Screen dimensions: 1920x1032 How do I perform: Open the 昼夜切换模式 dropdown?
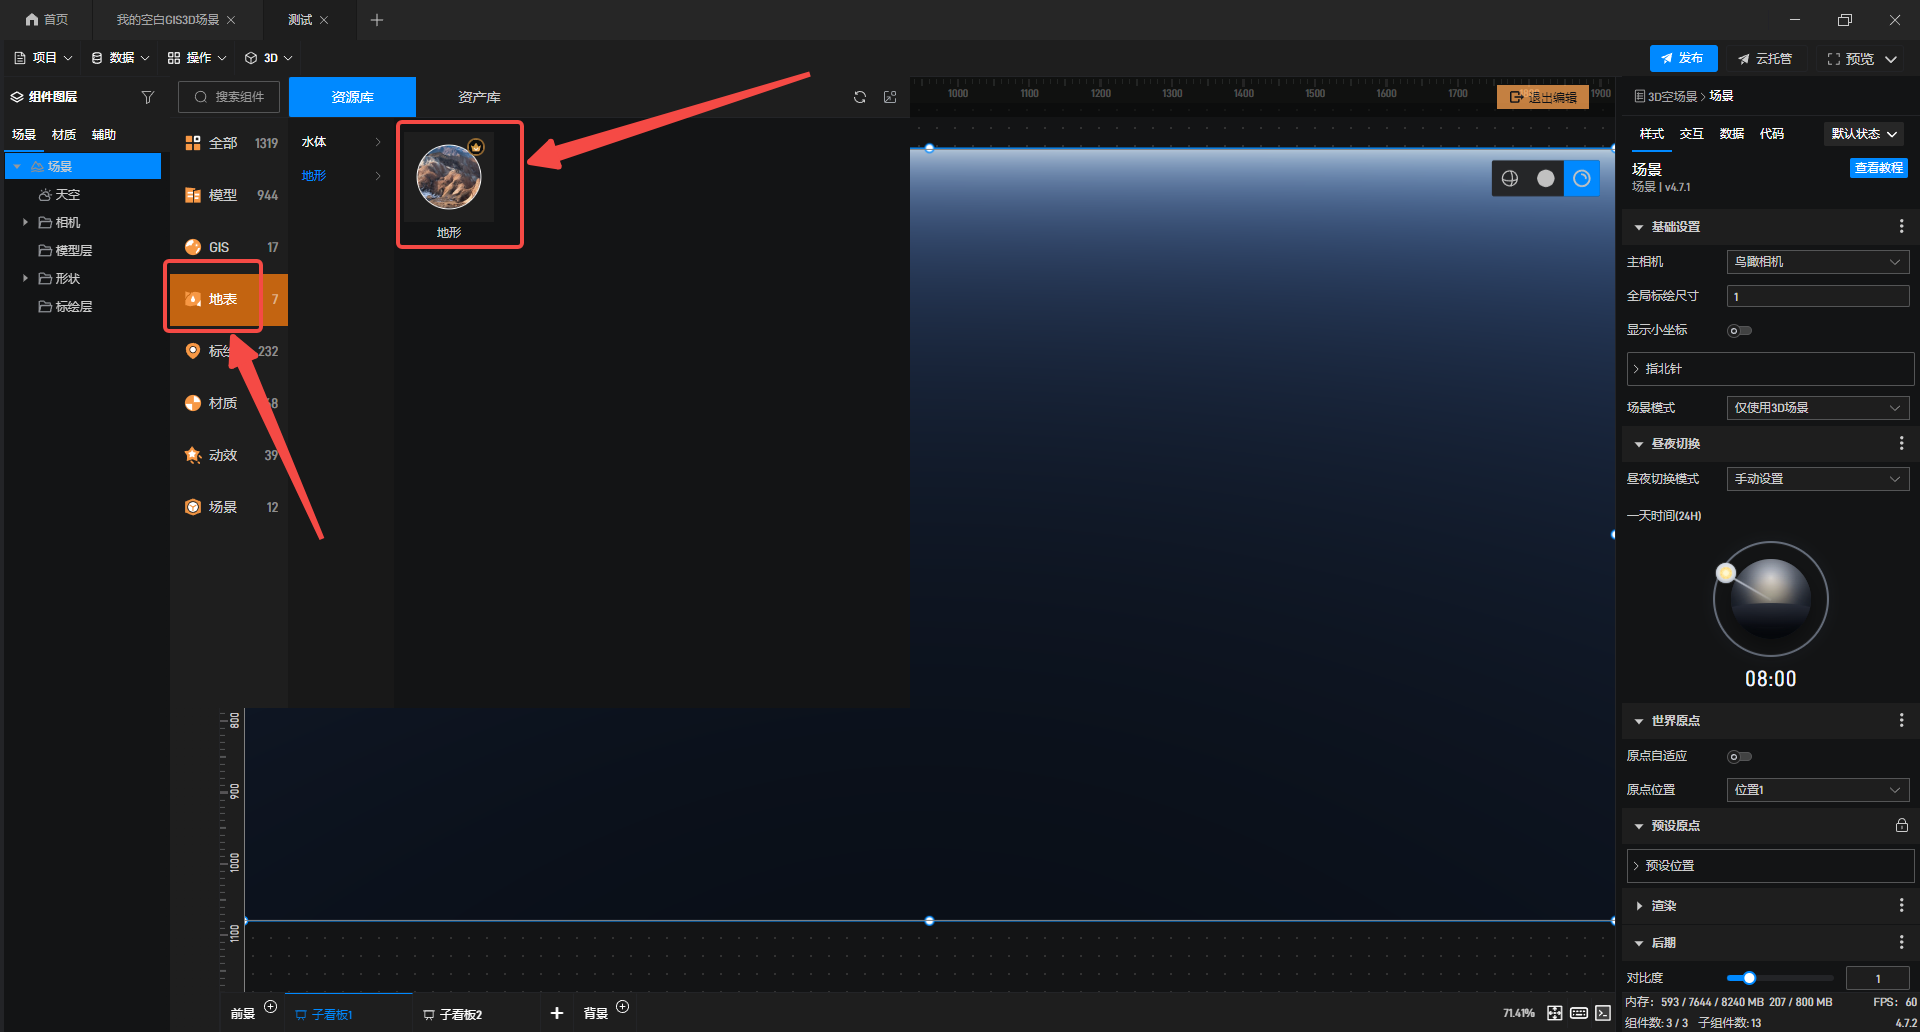[x=1817, y=479]
